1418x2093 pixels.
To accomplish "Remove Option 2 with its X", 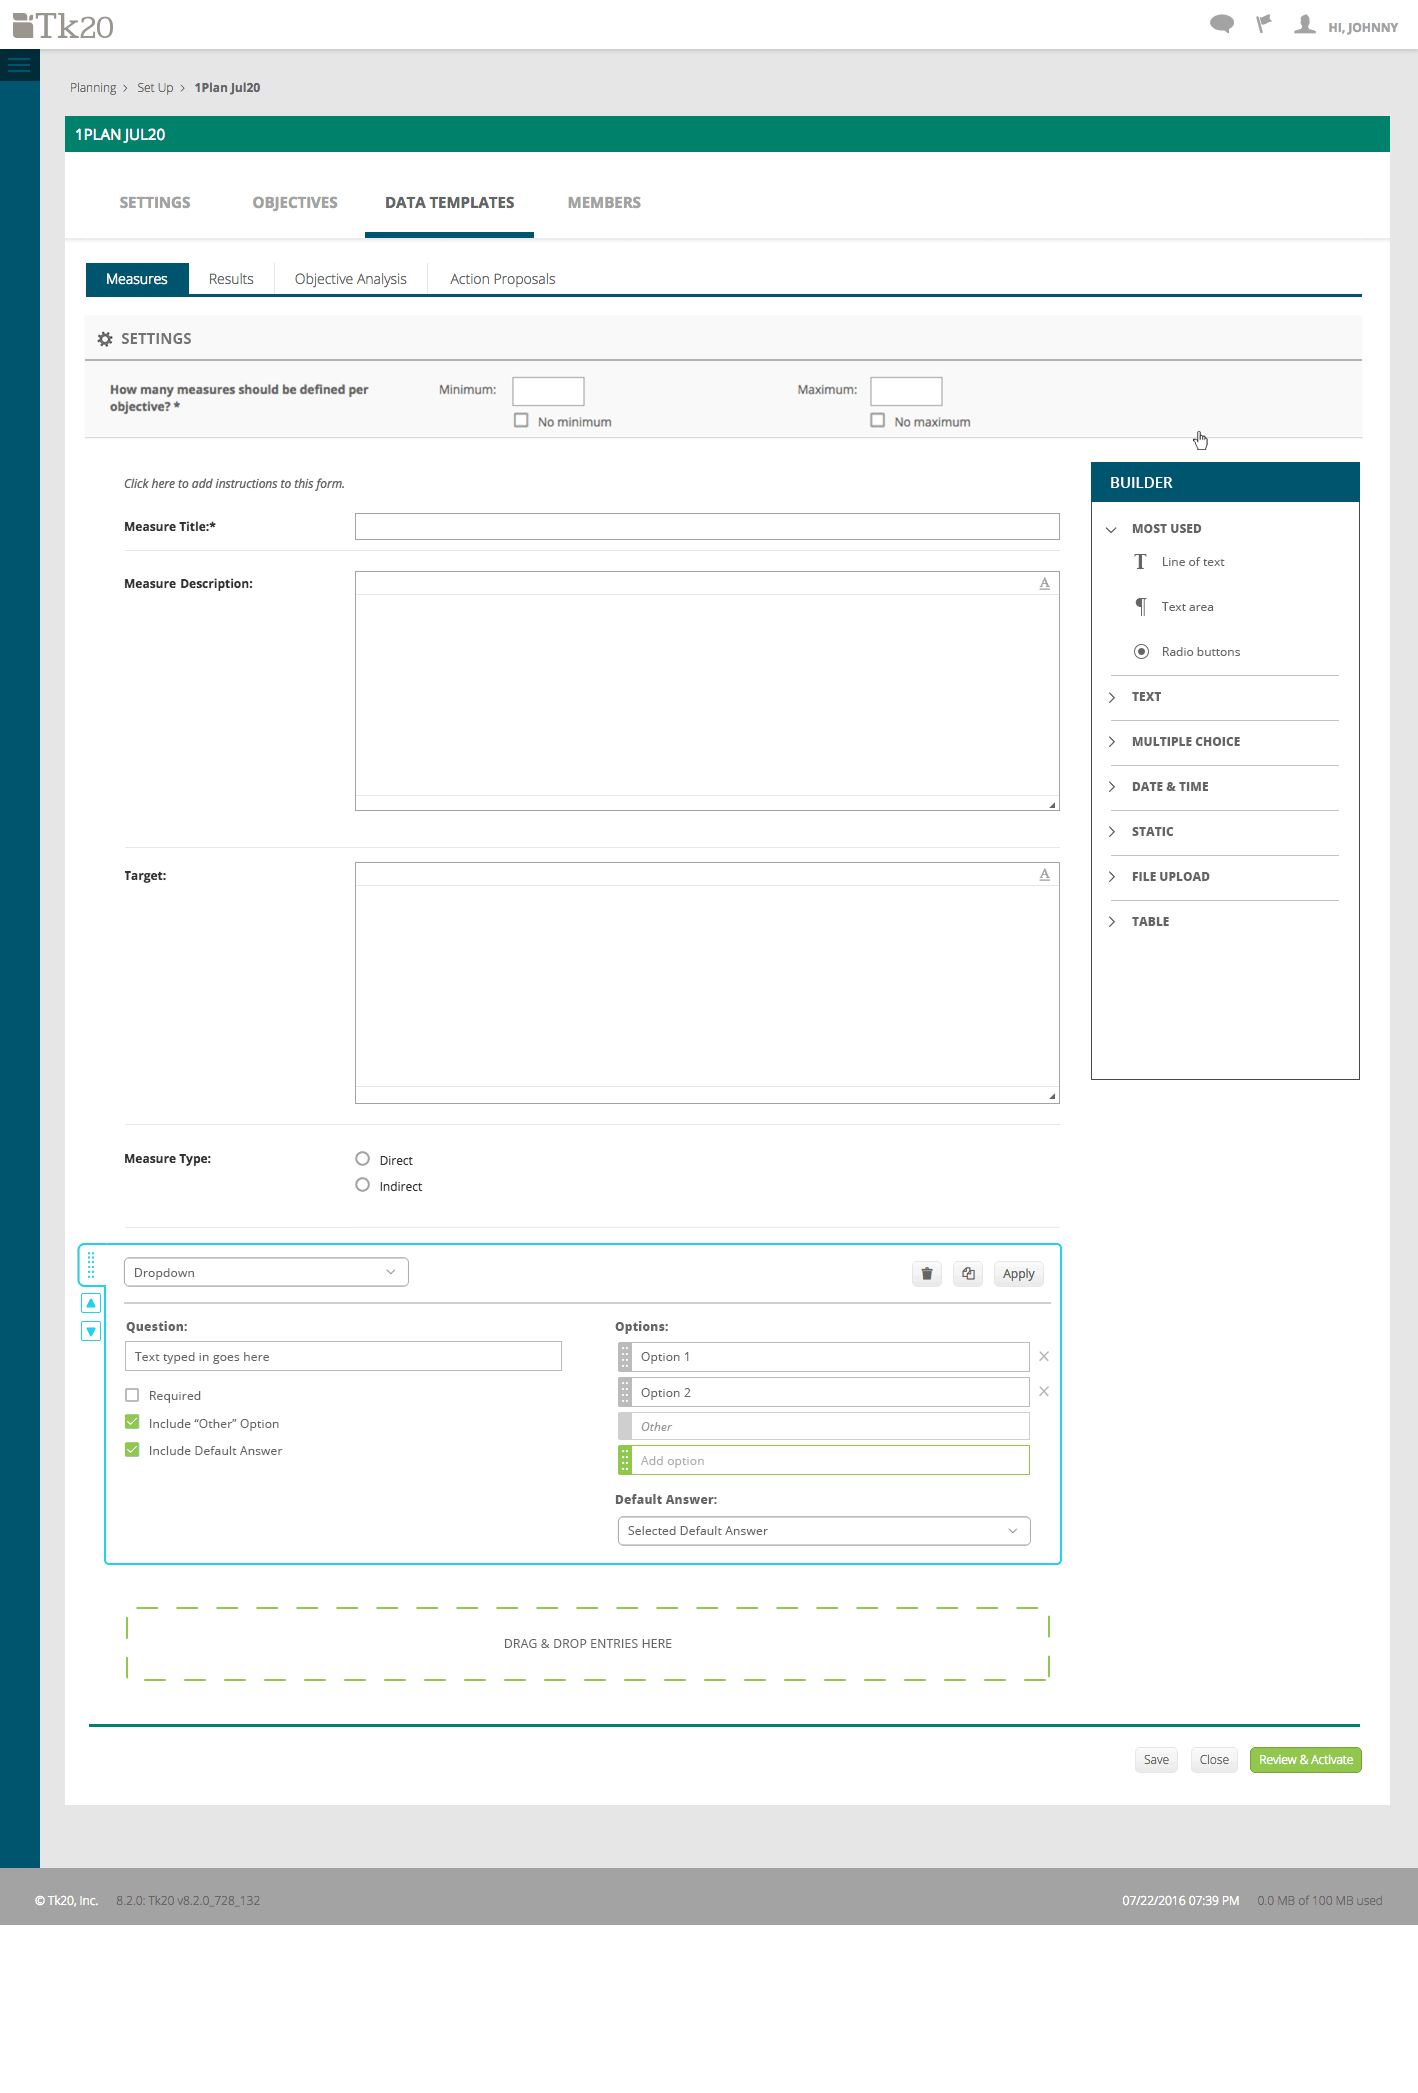I will point(1044,1392).
